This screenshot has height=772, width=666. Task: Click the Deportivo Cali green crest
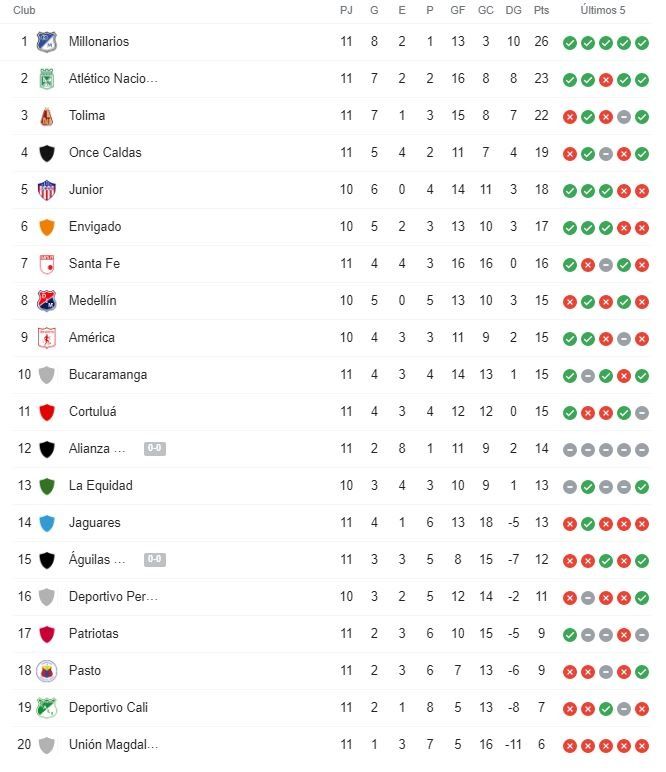pyautogui.click(x=47, y=708)
